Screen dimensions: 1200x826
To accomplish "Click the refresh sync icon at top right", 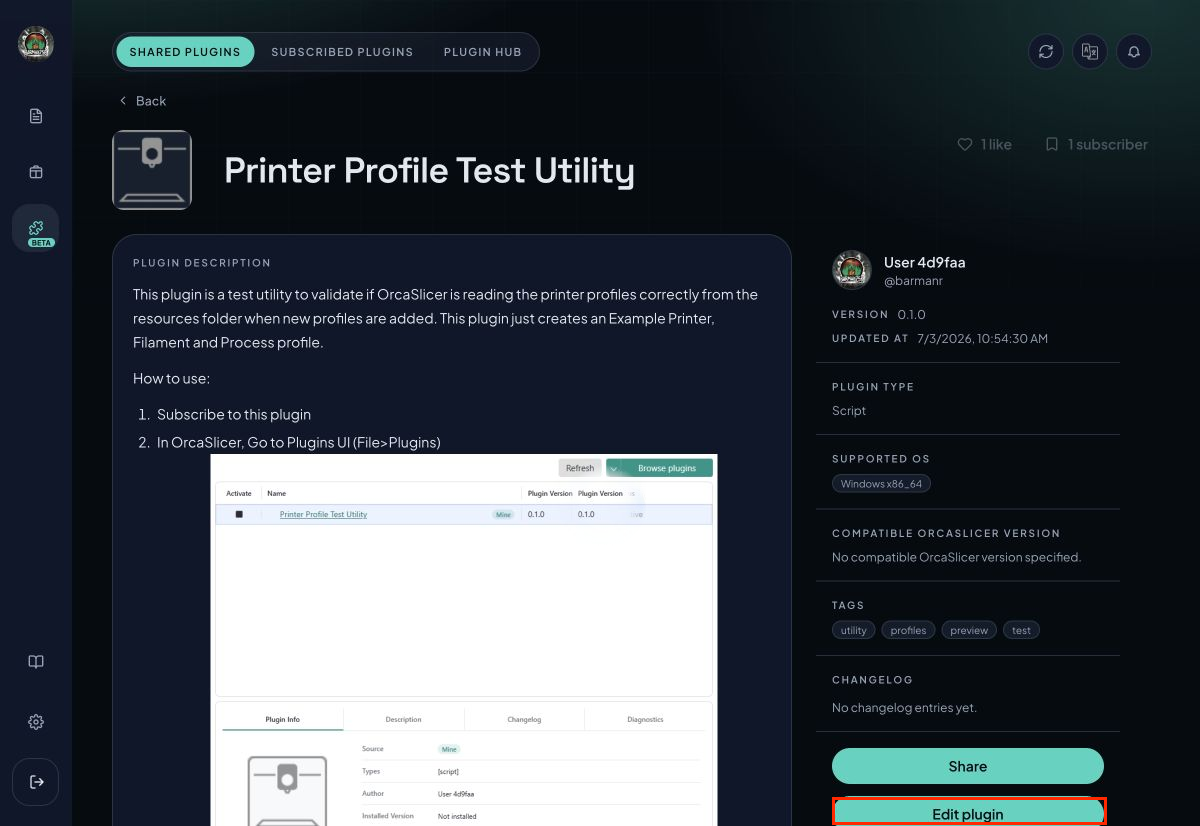I will click(x=1046, y=52).
